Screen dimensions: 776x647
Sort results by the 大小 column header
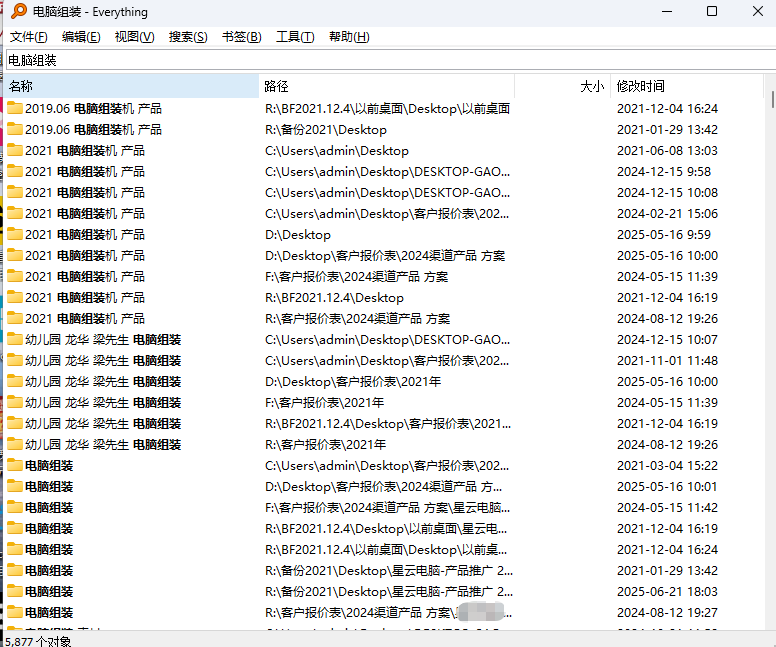[562, 86]
